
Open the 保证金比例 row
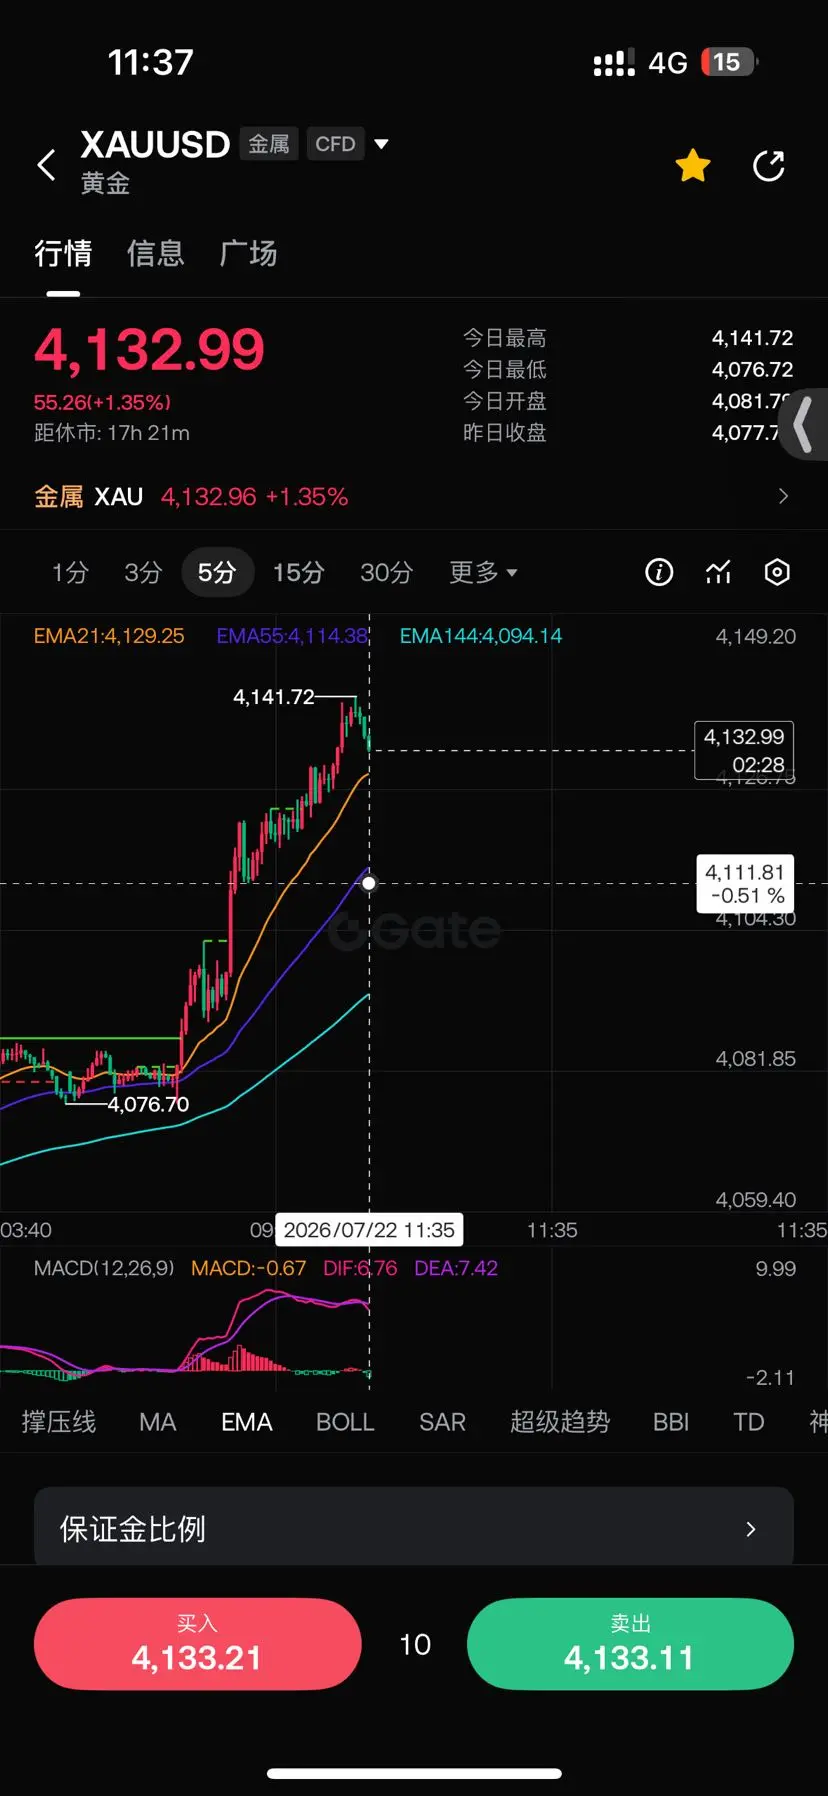pos(414,1528)
